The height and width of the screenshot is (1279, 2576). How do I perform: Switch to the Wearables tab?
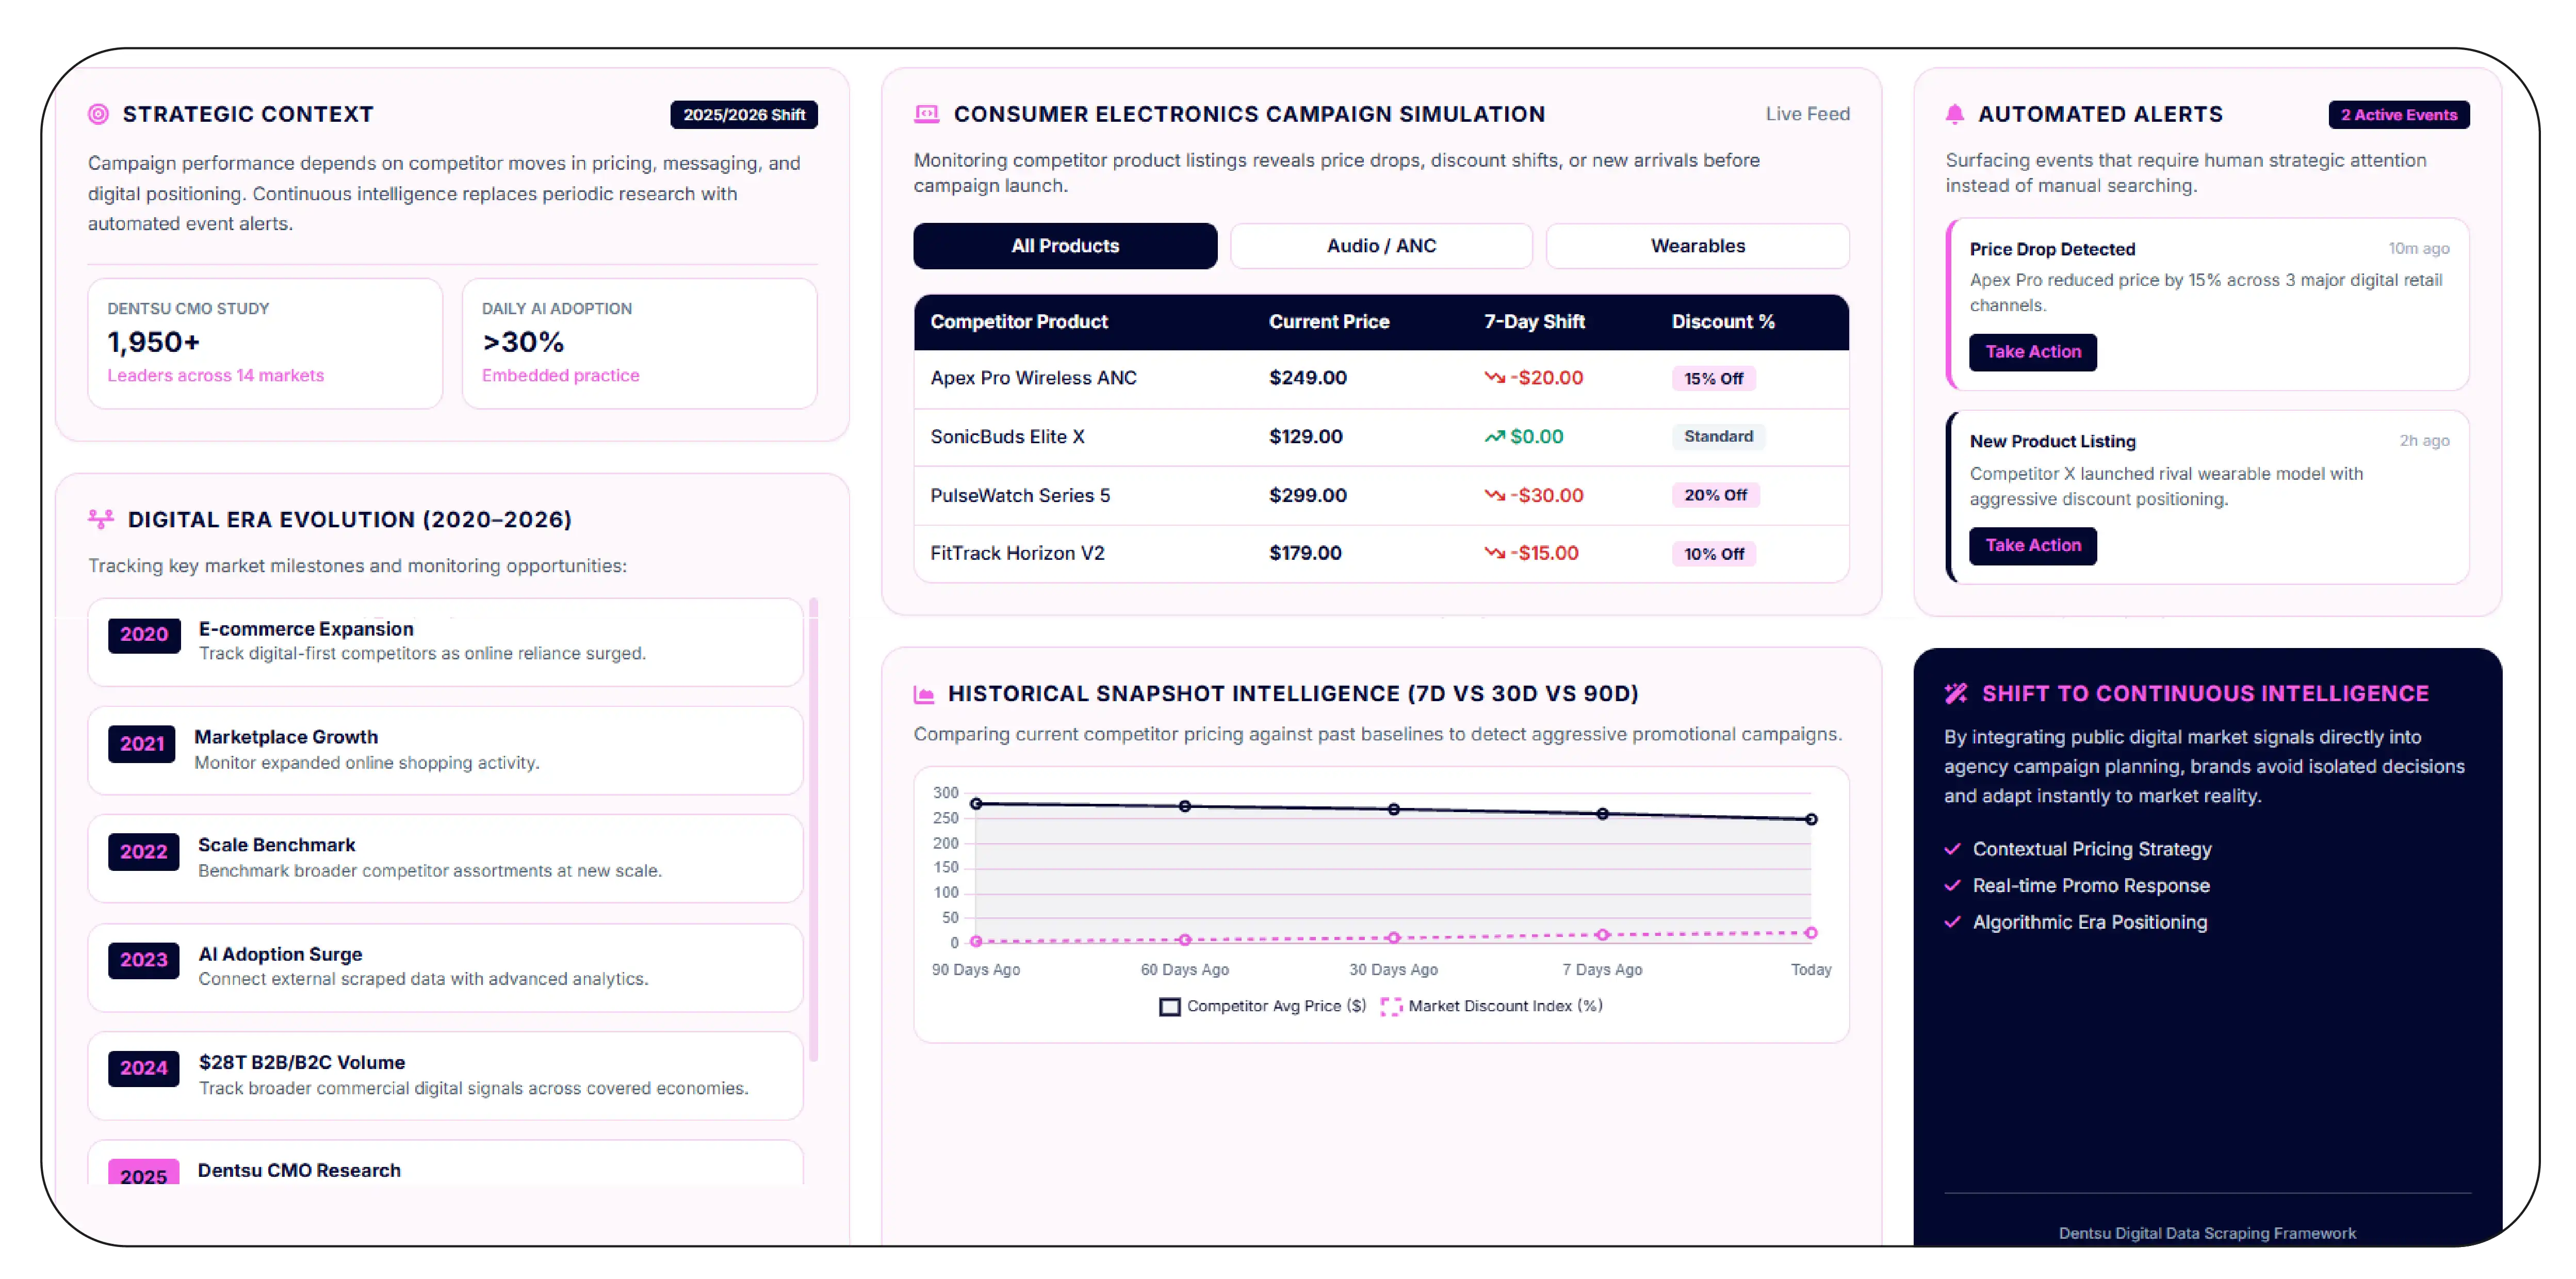point(1697,246)
